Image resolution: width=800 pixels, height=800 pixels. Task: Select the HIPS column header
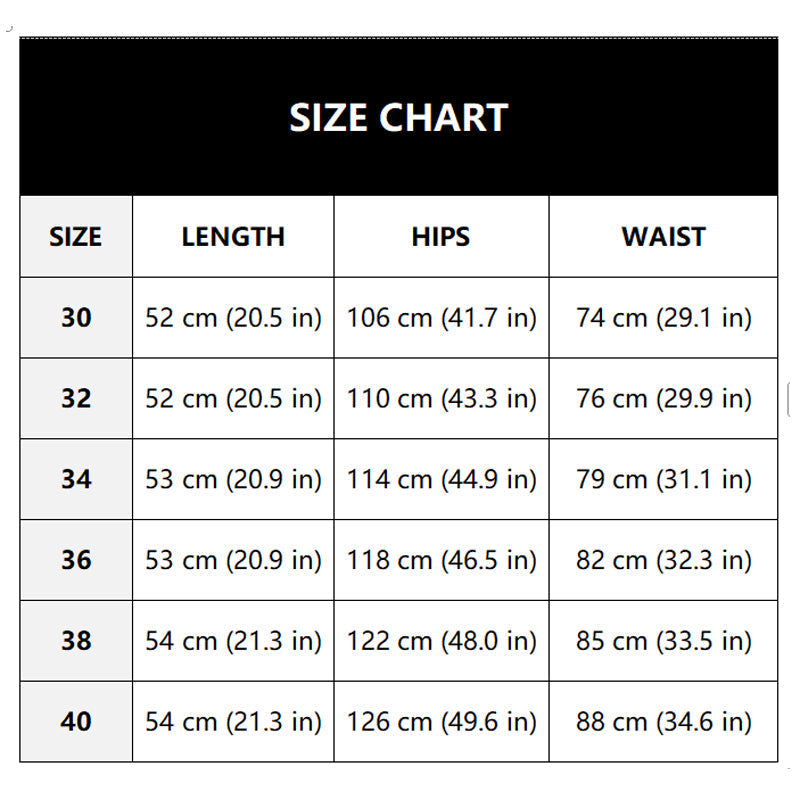(x=441, y=237)
